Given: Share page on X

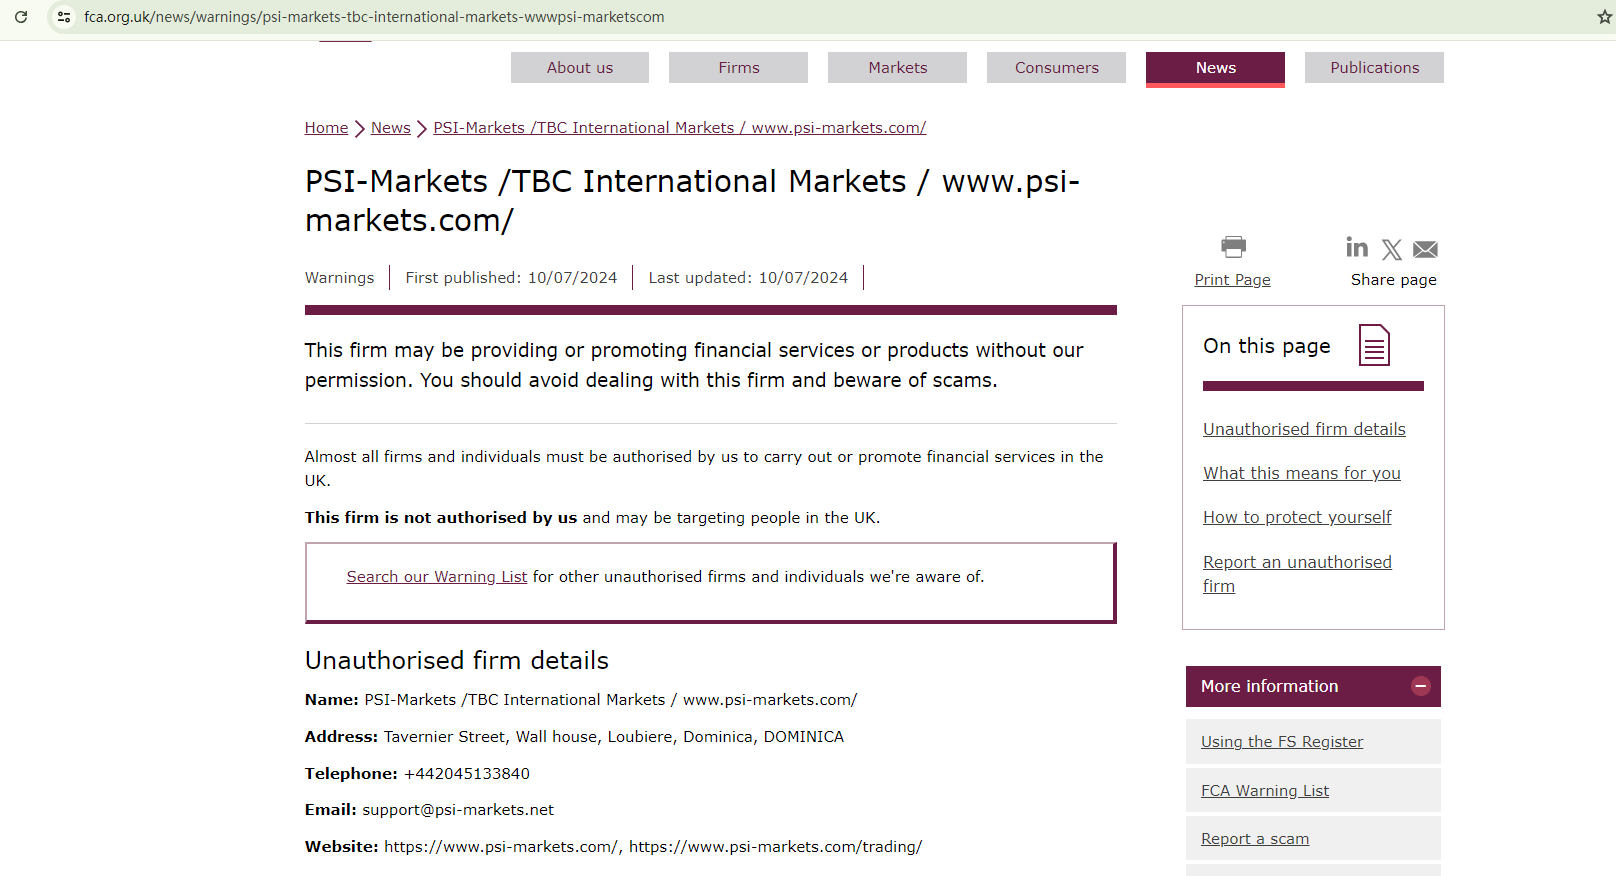Looking at the screenshot, I should (1392, 249).
